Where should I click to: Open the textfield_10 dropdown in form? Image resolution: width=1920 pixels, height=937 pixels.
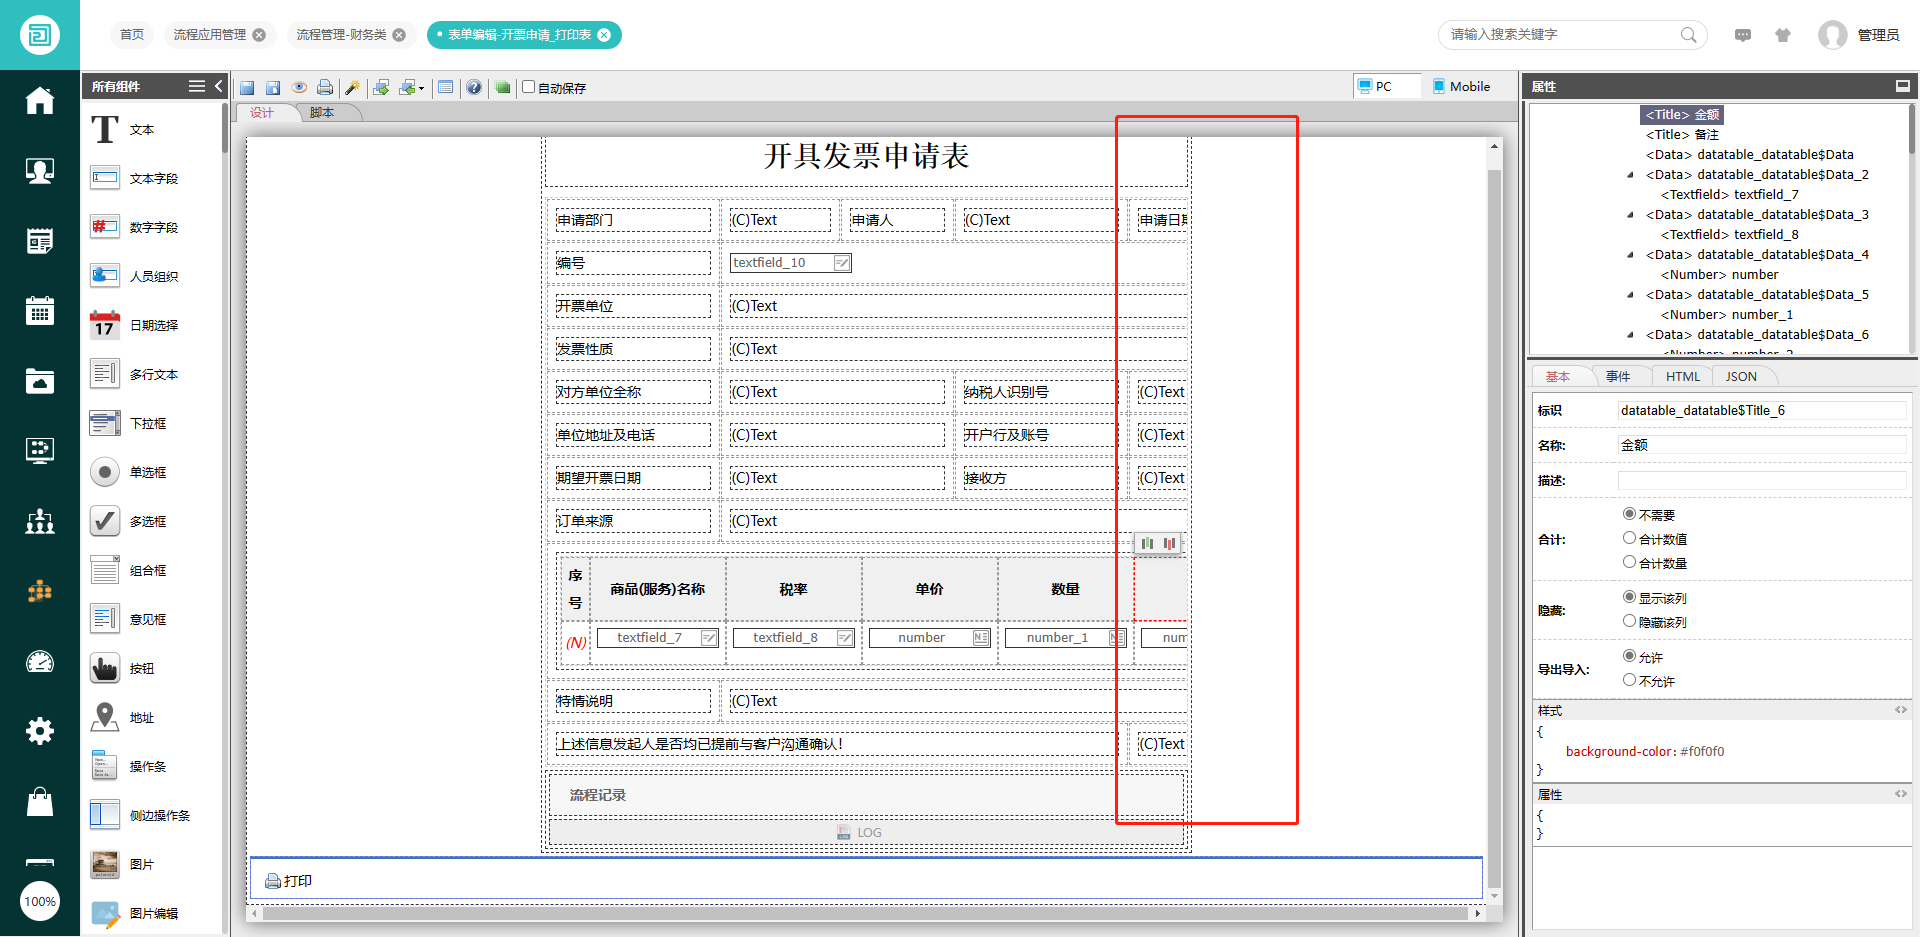[842, 263]
